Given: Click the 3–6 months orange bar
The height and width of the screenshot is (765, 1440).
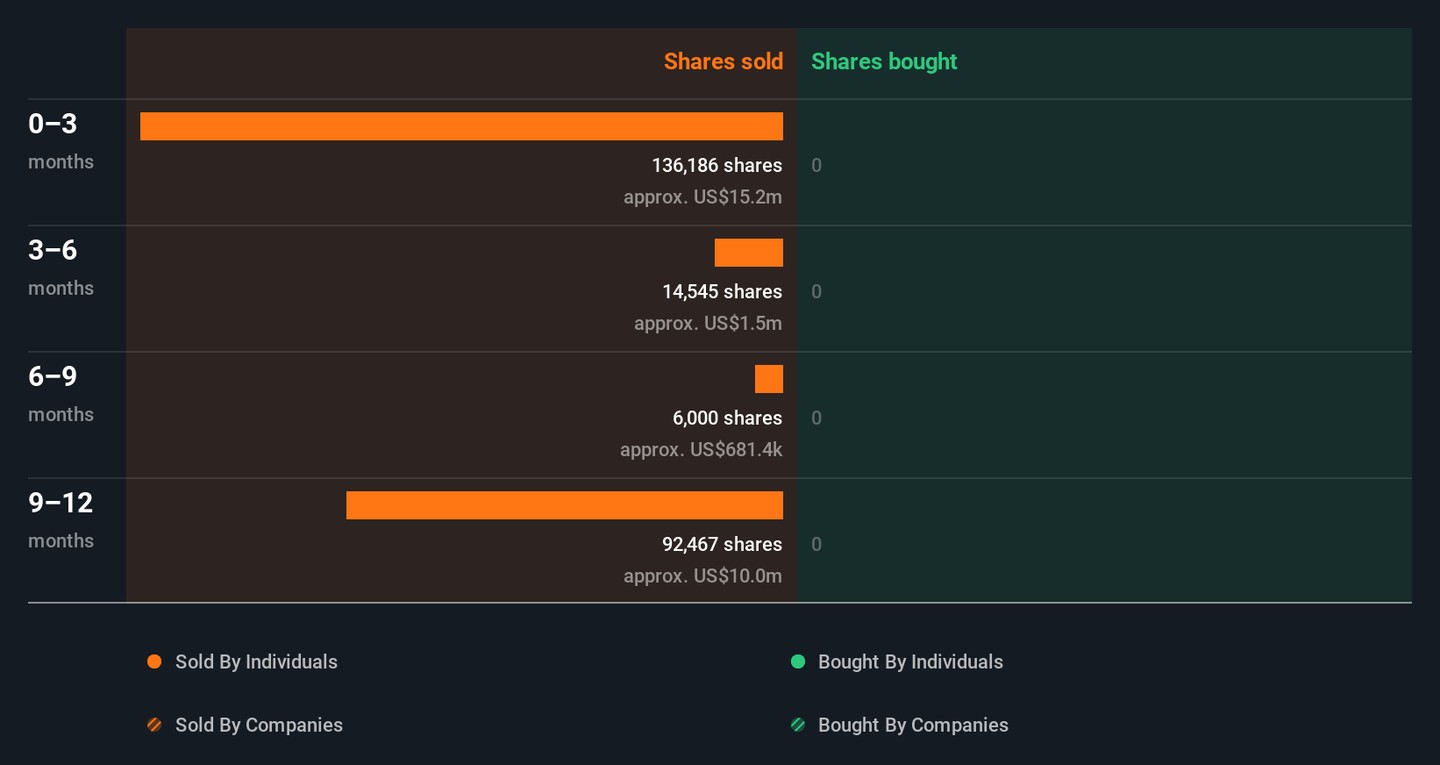Looking at the screenshot, I should pyautogui.click(x=748, y=253).
